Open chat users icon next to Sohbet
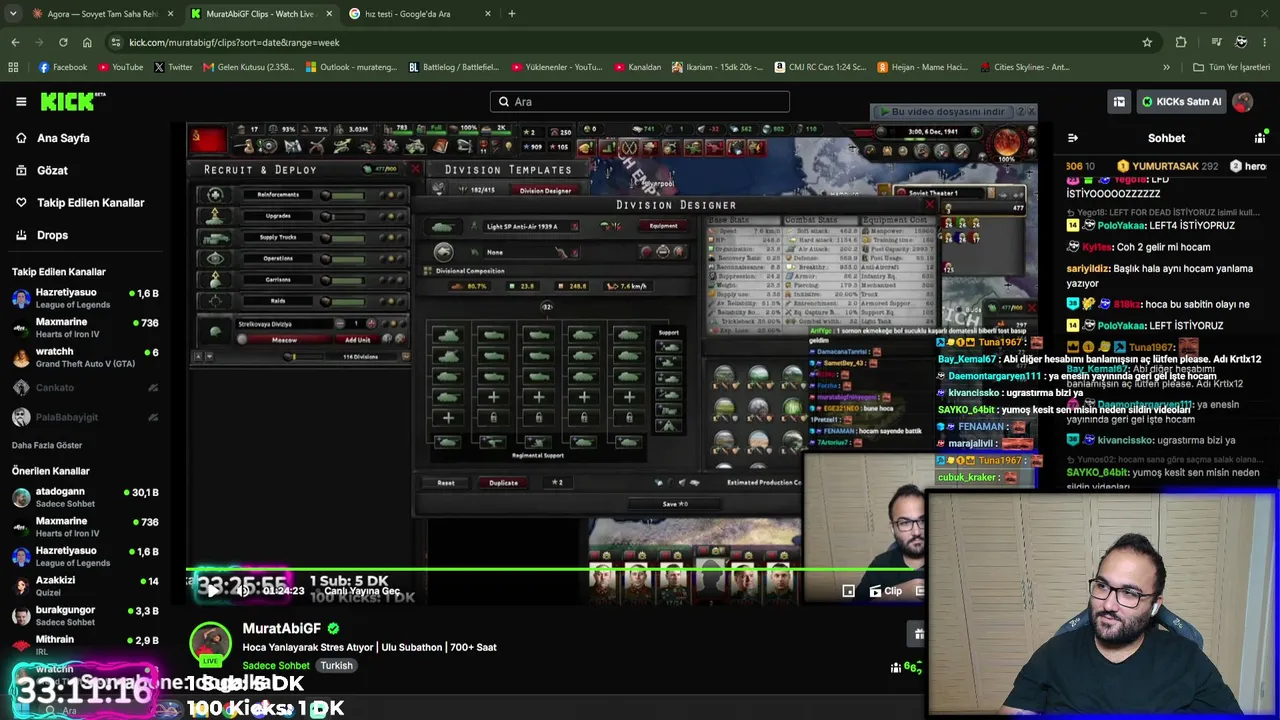The image size is (1280, 720). [x=1260, y=138]
